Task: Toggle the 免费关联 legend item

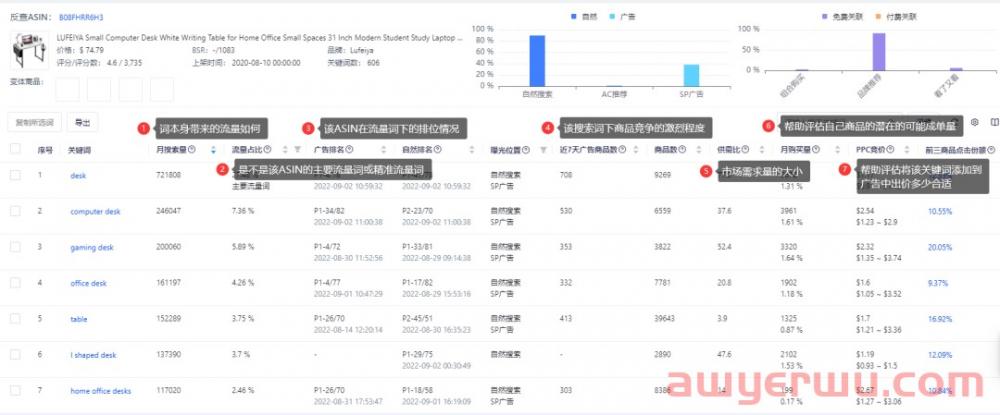Action: click(x=842, y=16)
